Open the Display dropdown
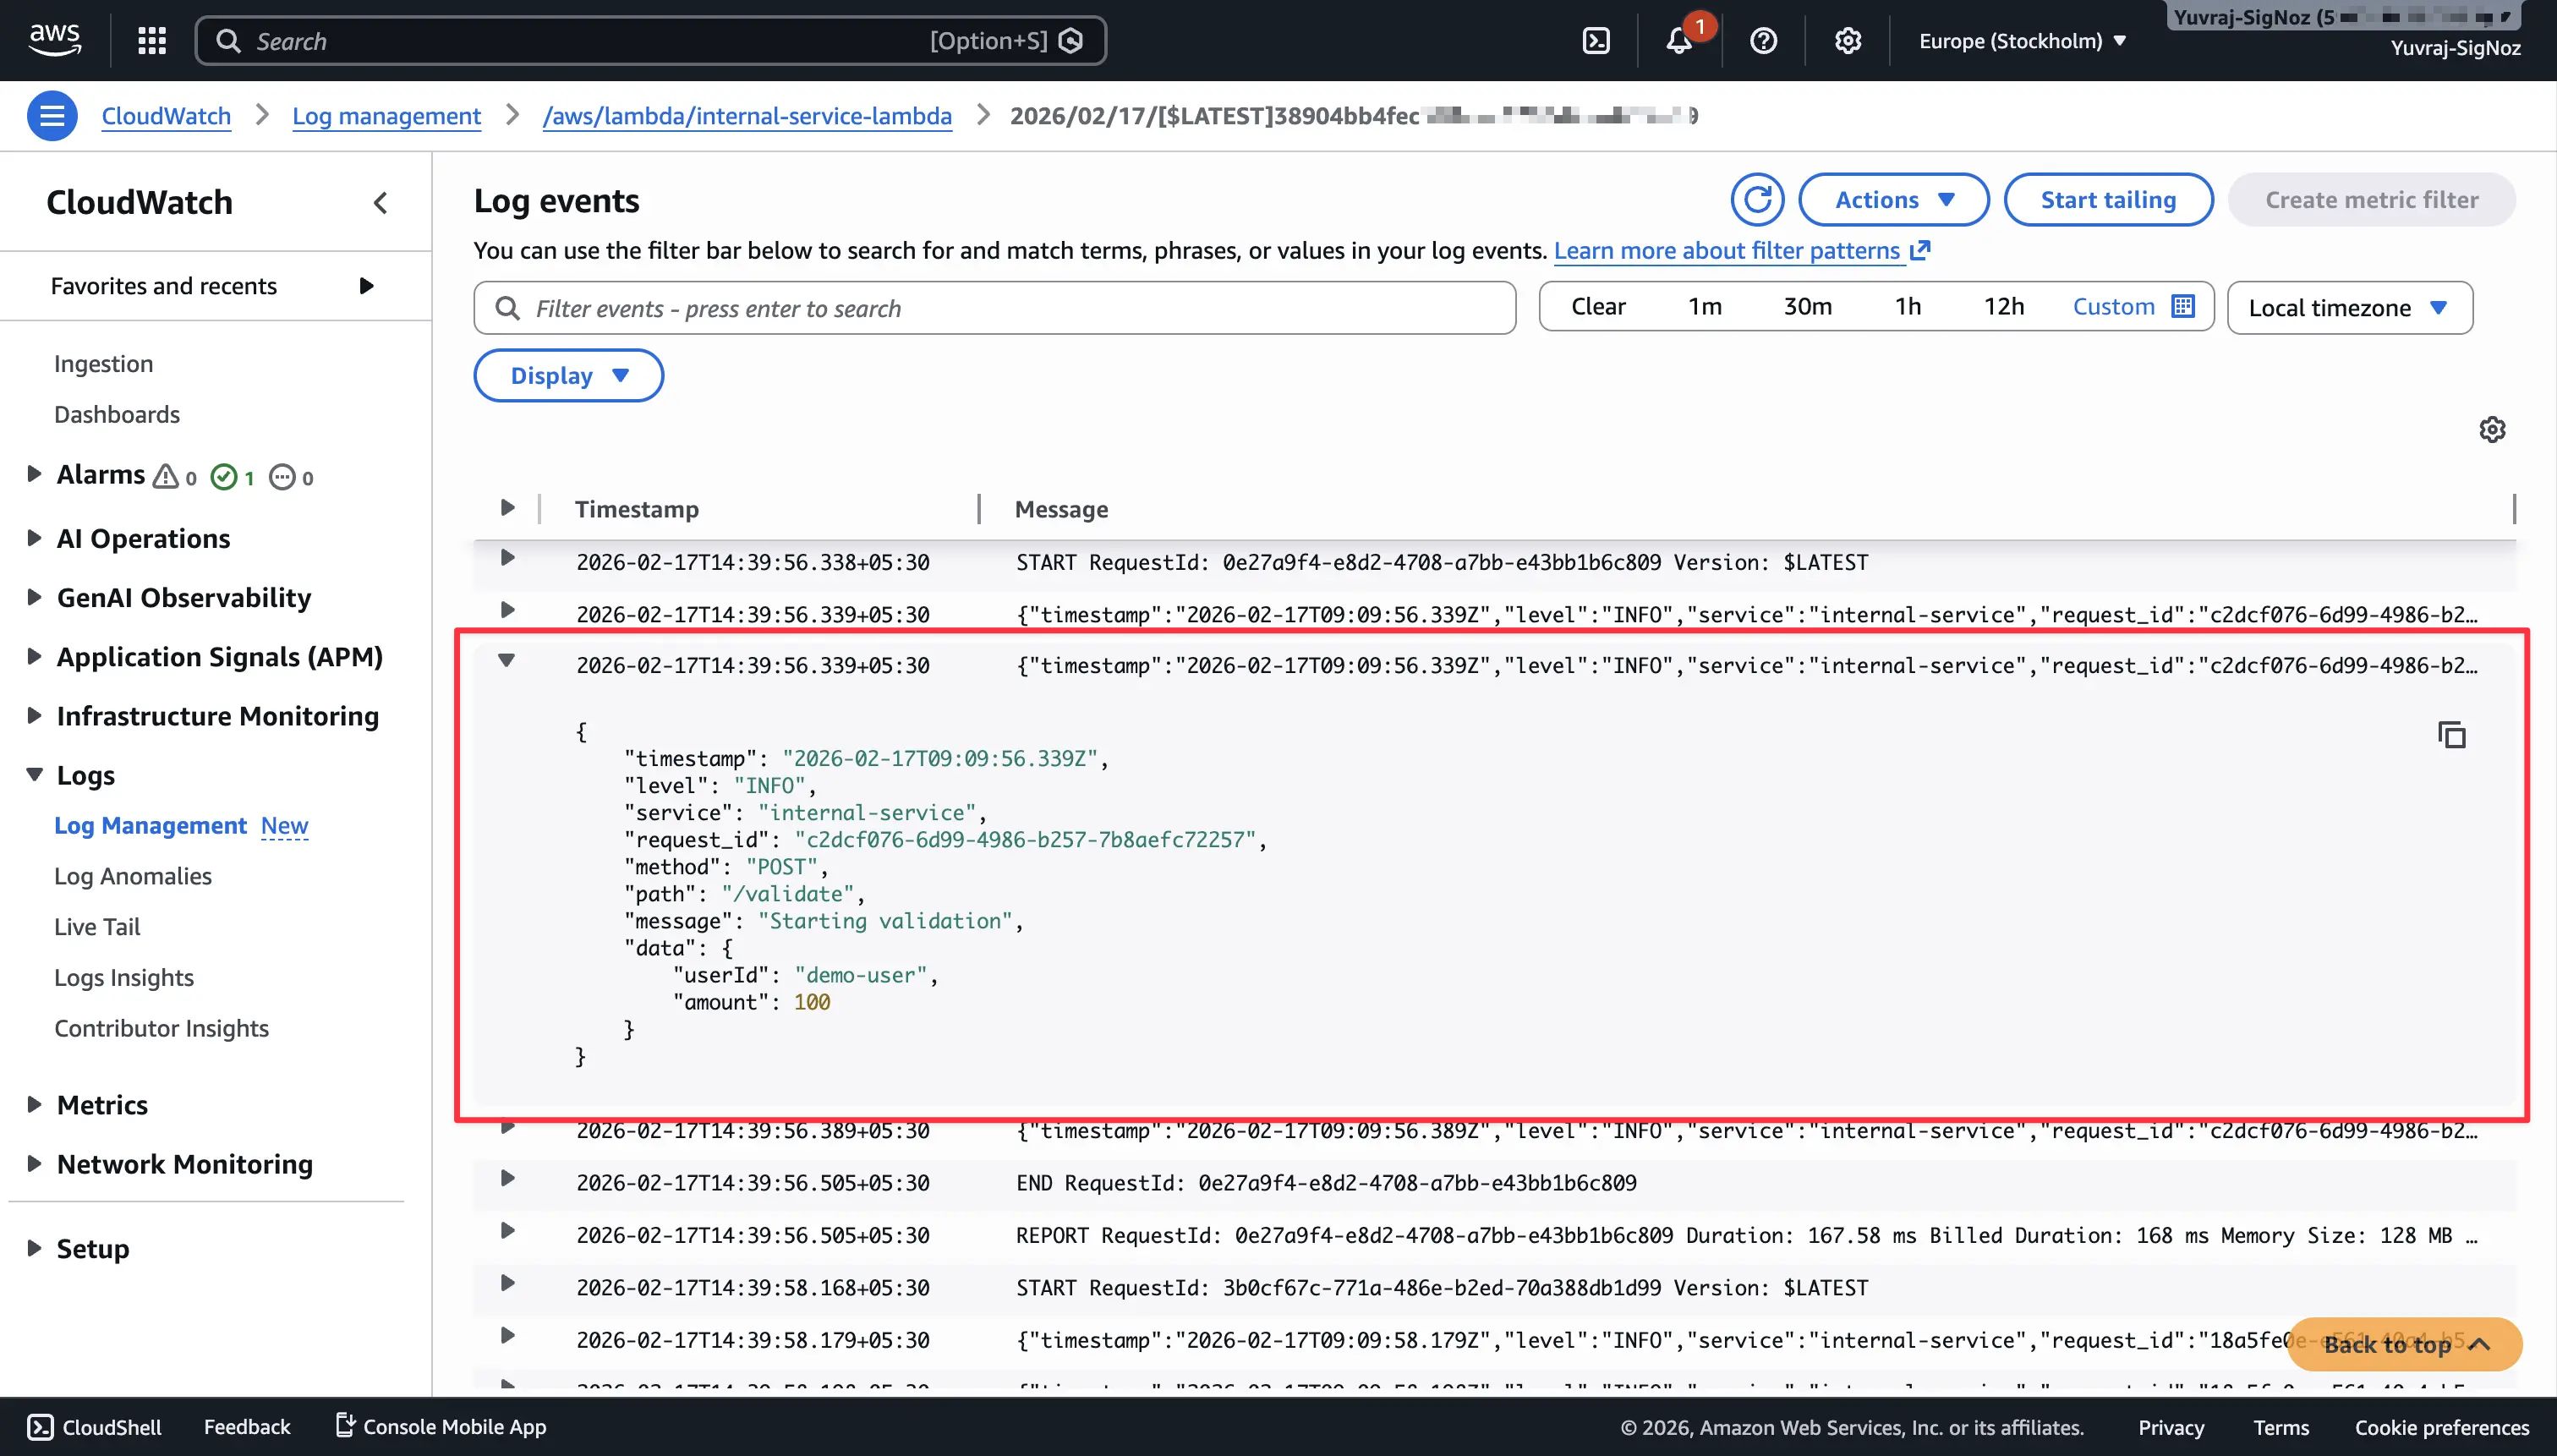 (568, 376)
